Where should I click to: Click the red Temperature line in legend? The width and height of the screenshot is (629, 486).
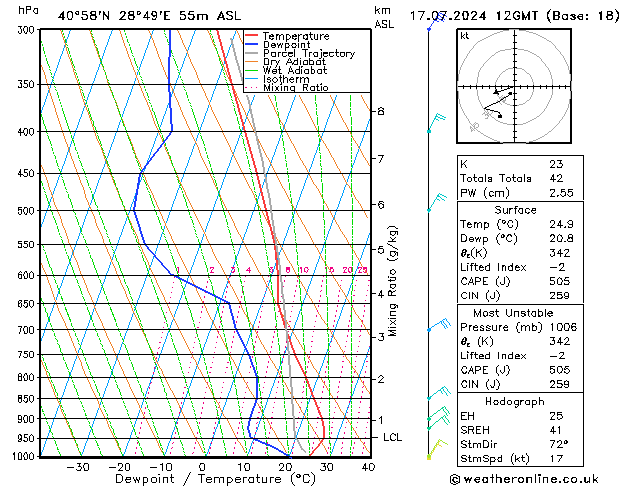(251, 36)
